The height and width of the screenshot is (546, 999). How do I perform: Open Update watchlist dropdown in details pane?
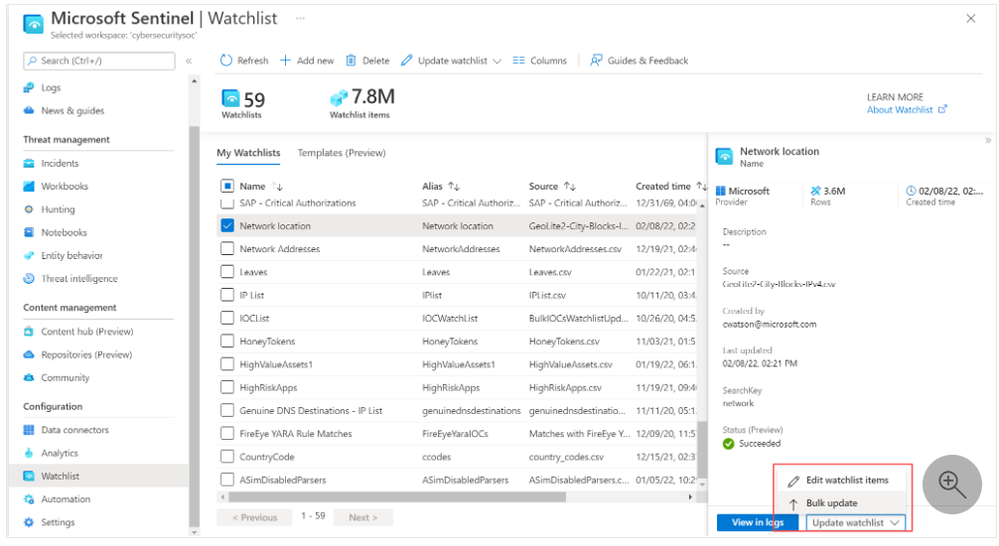856,522
